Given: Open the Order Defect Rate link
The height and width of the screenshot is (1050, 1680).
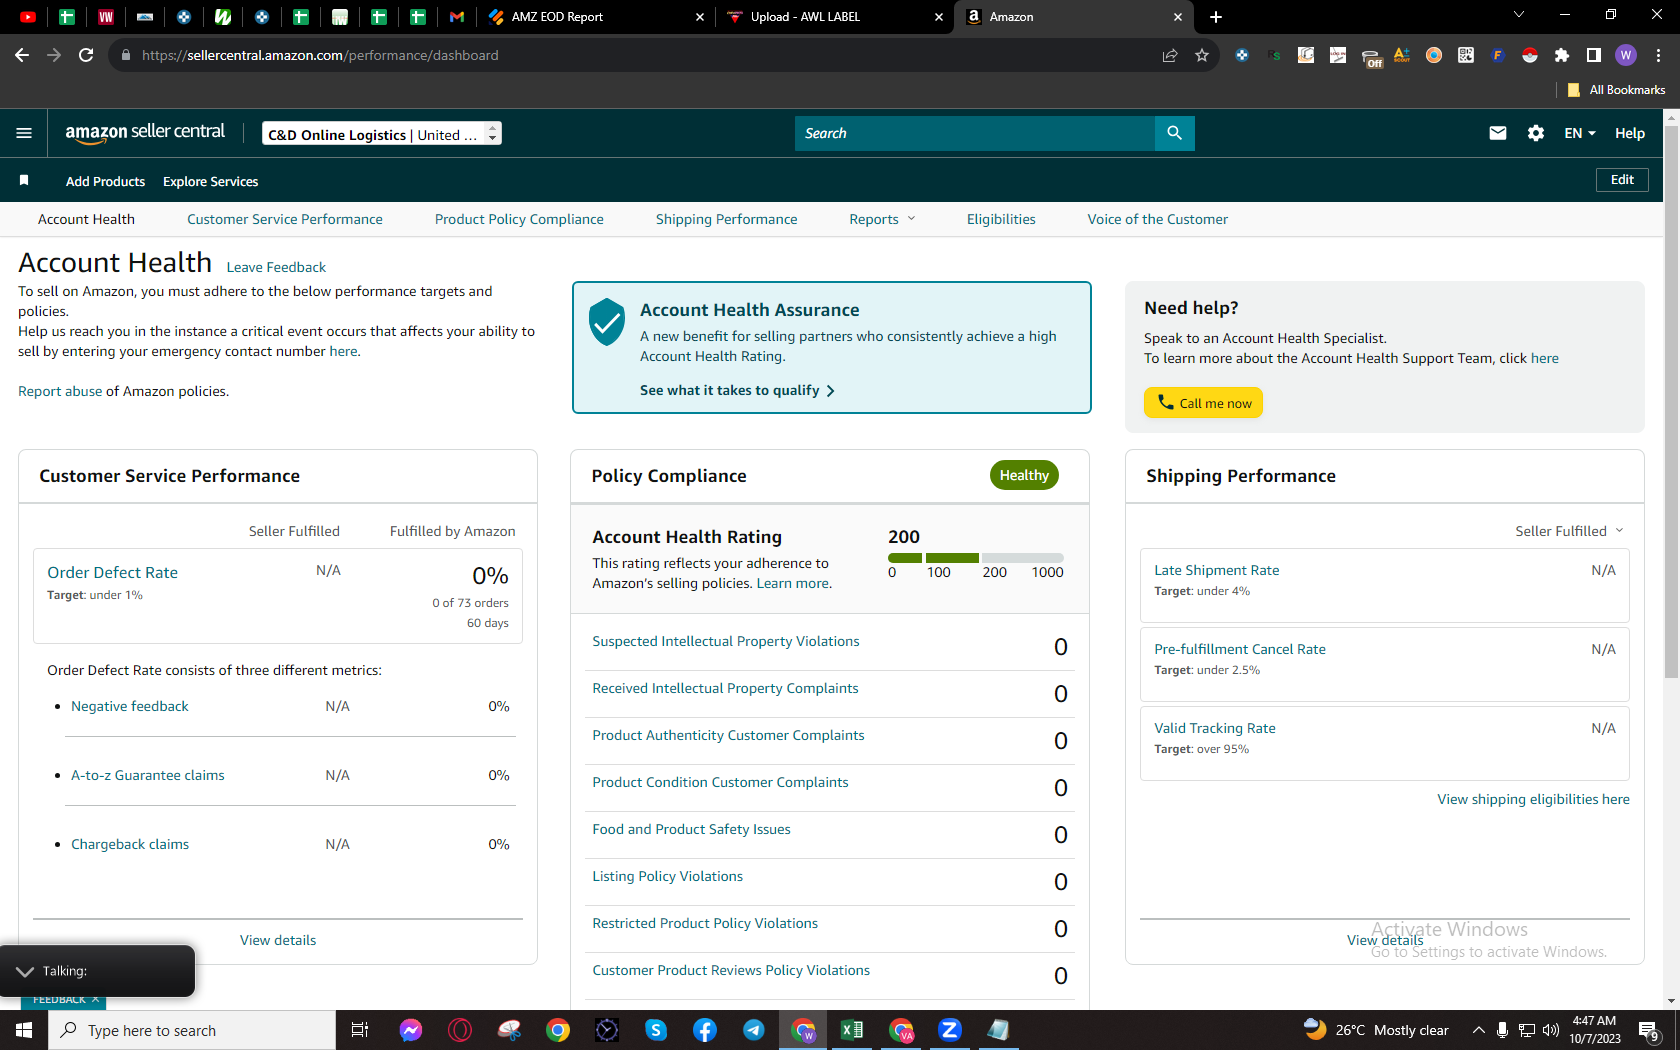Looking at the screenshot, I should pyautogui.click(x=112, y=572).
